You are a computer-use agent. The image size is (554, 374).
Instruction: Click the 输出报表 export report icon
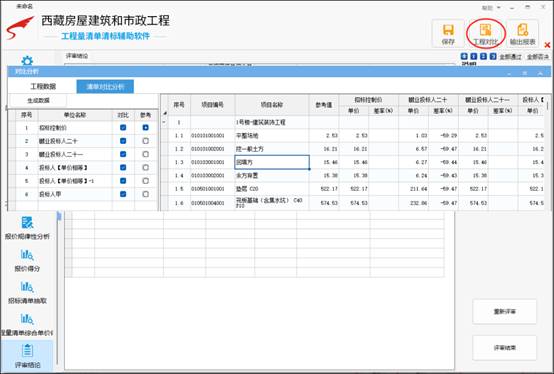click(523, 34)
